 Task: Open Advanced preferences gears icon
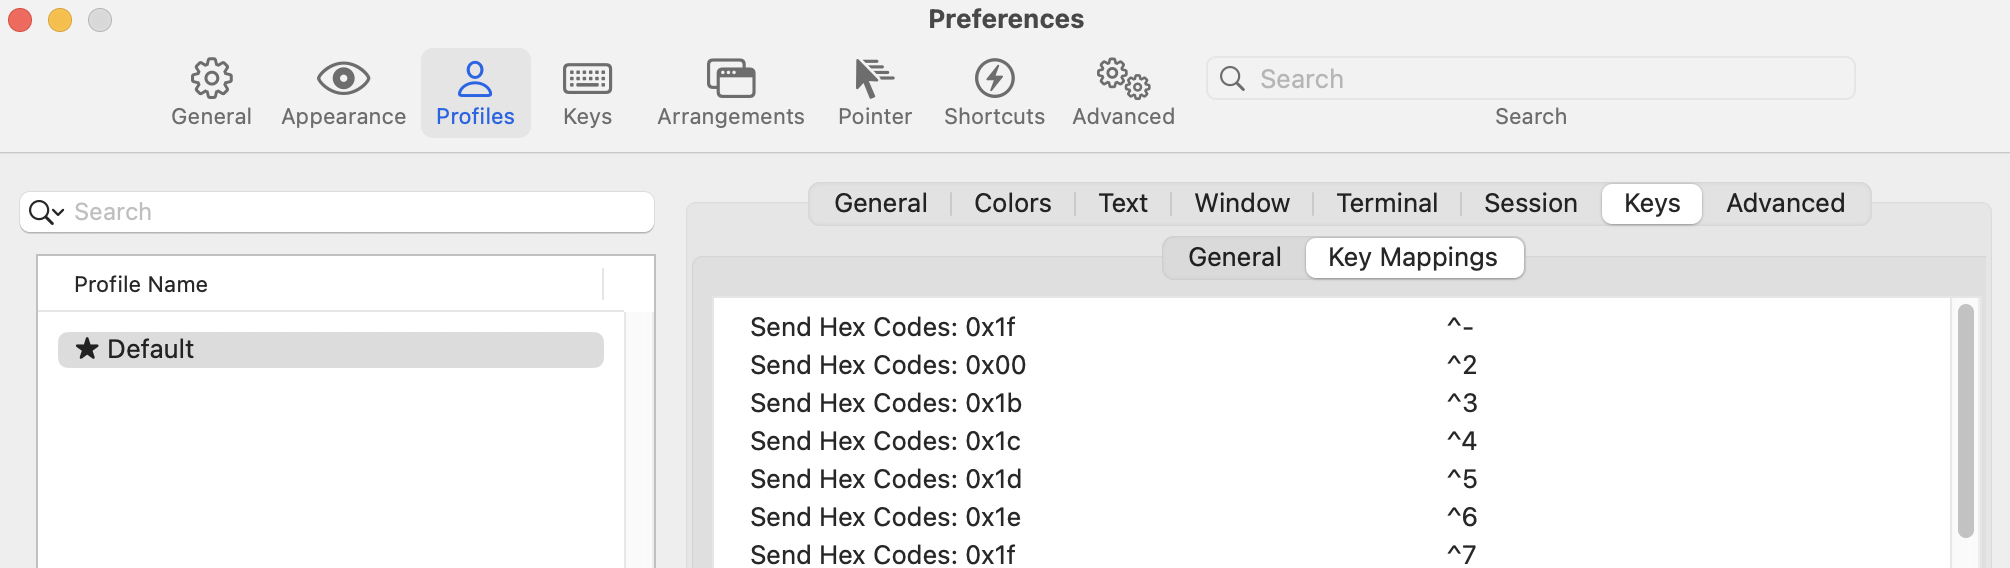(1123, 78)
